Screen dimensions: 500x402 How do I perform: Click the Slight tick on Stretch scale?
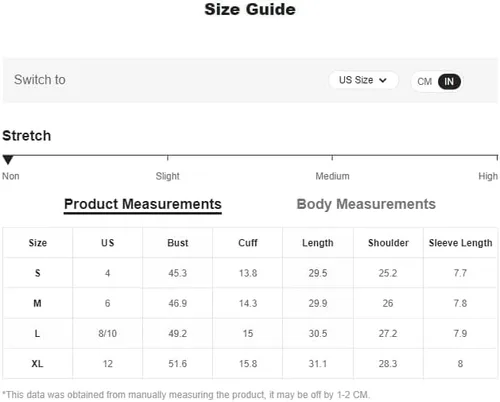click(167, 158)
